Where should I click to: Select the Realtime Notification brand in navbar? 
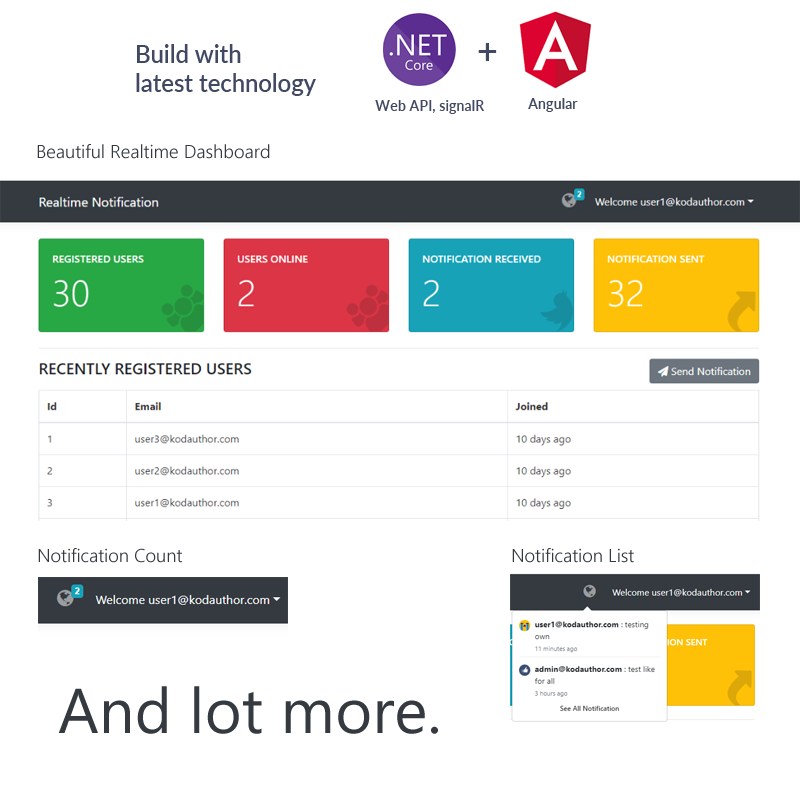click(98, 201)
